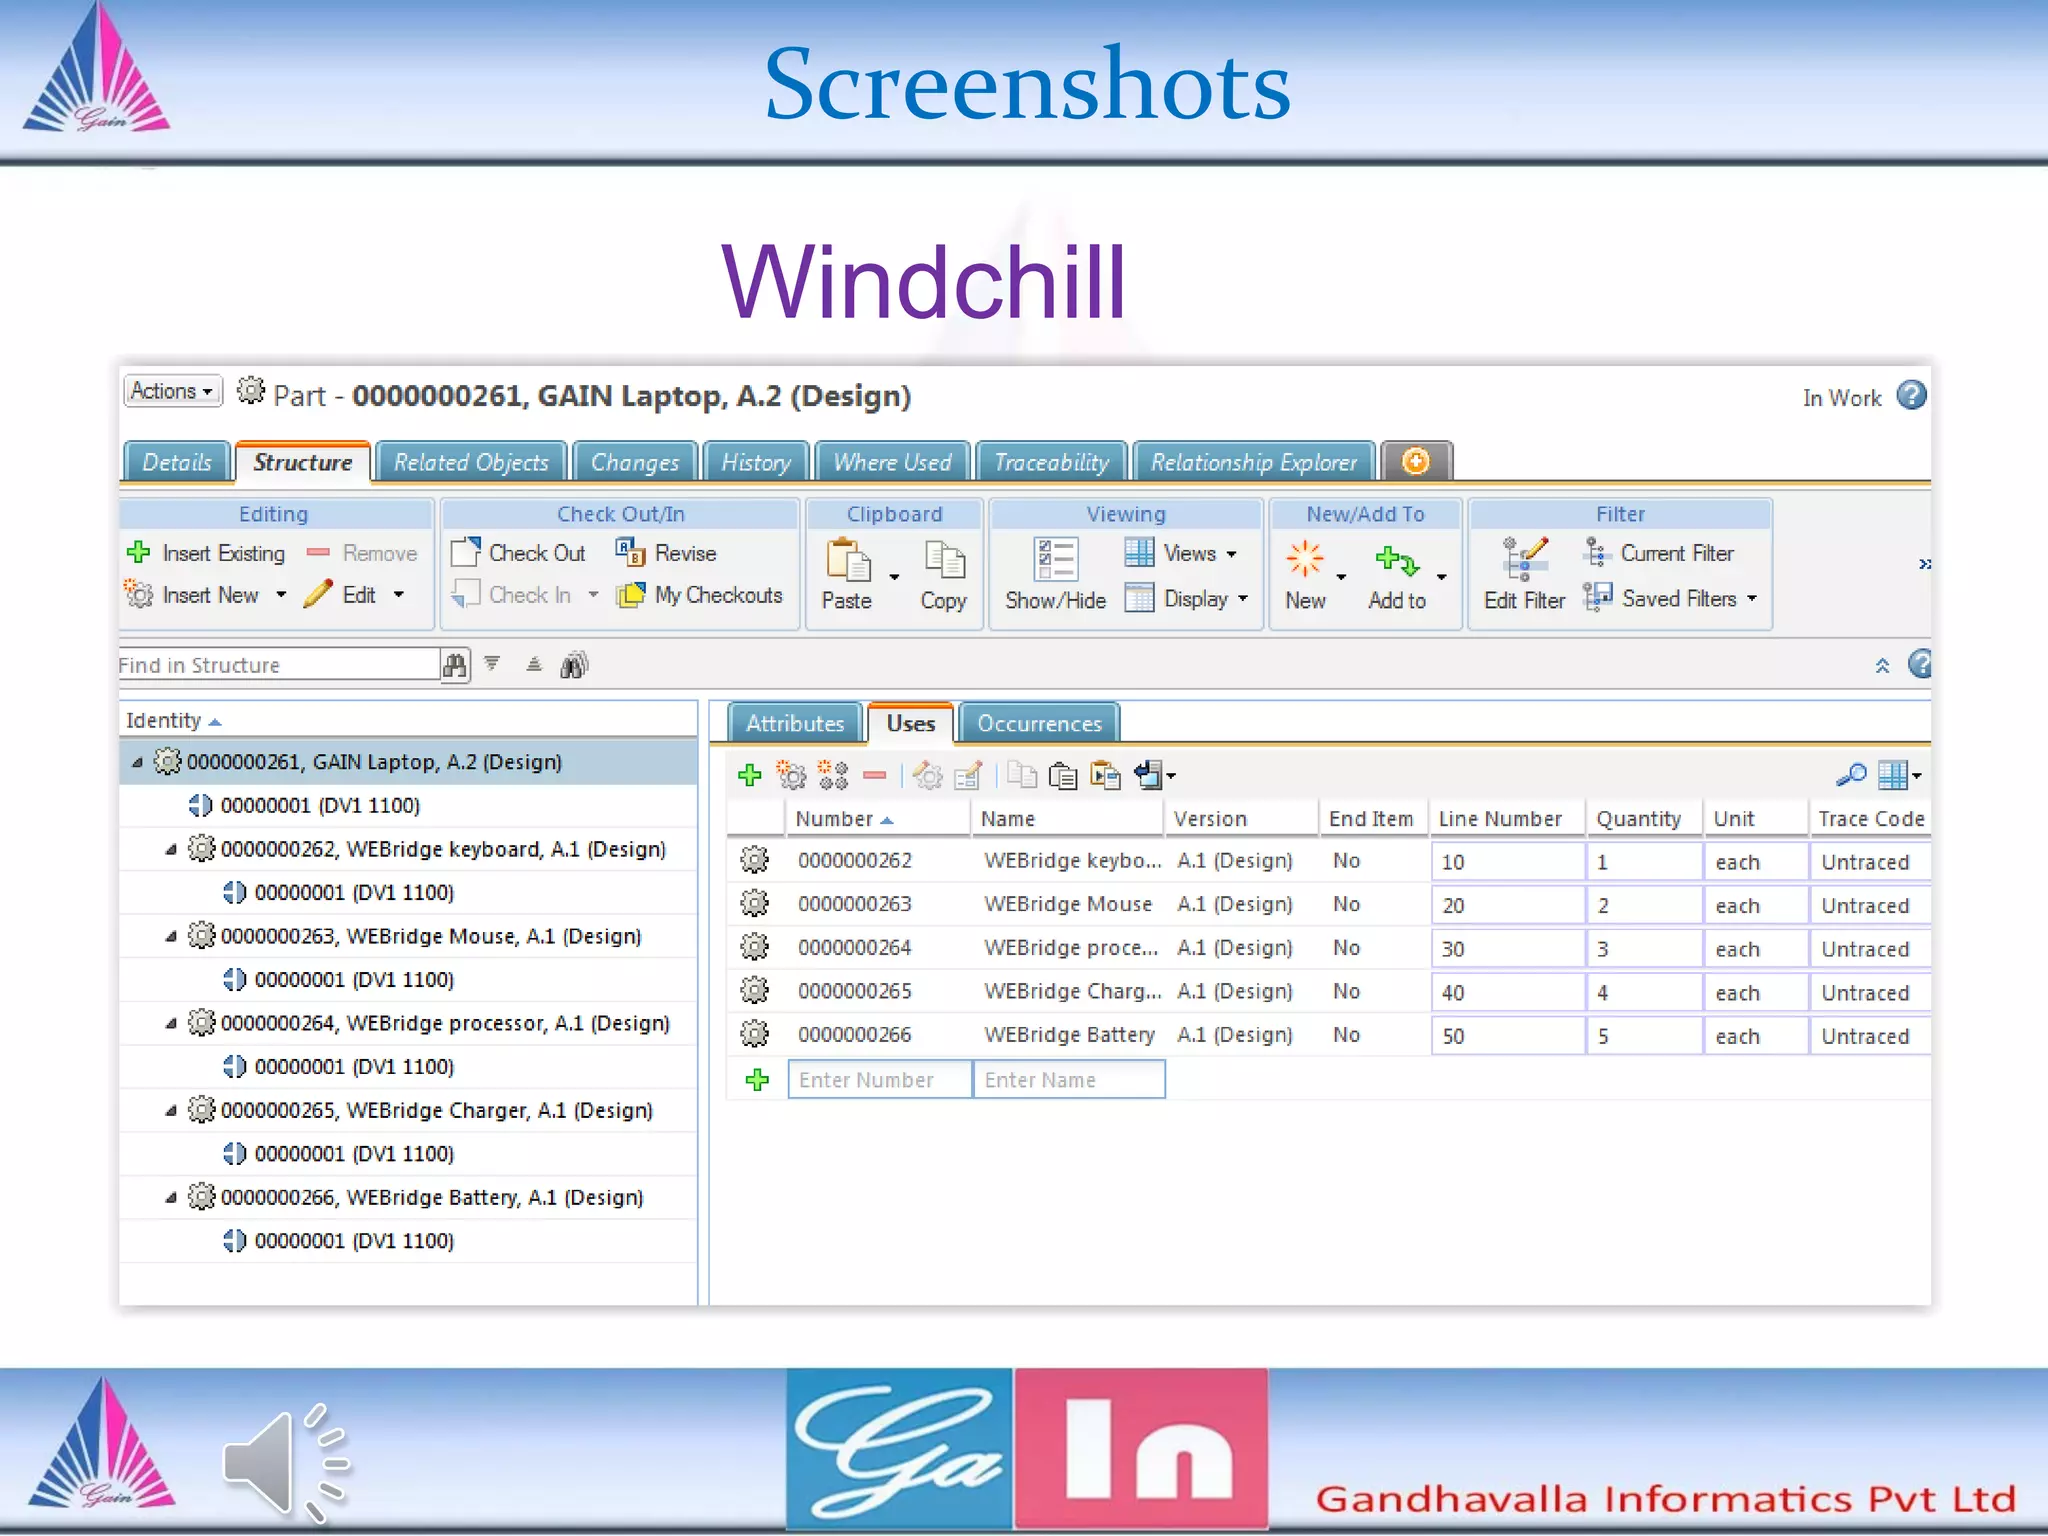Click in the Find in Structure field
The image size is (2048, 1536).
tap(279, 665)
